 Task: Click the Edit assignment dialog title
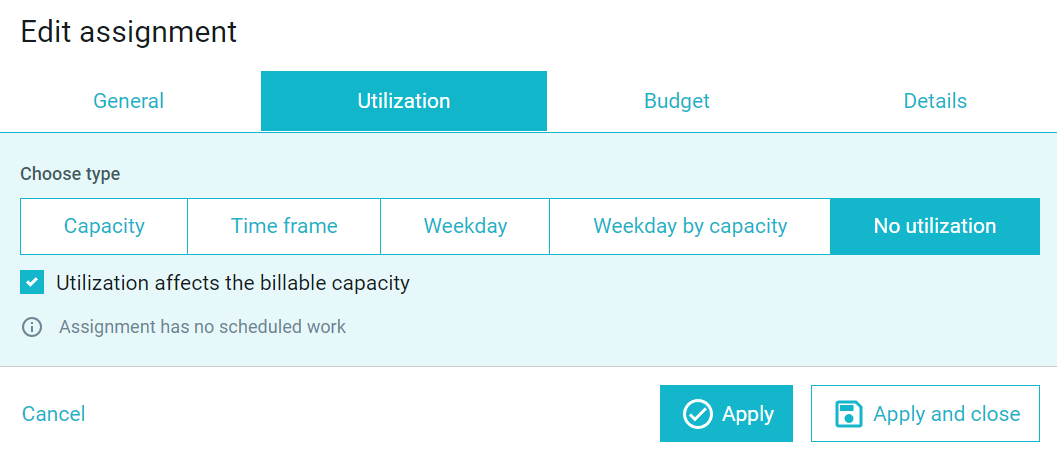click(x=129, y=32)
